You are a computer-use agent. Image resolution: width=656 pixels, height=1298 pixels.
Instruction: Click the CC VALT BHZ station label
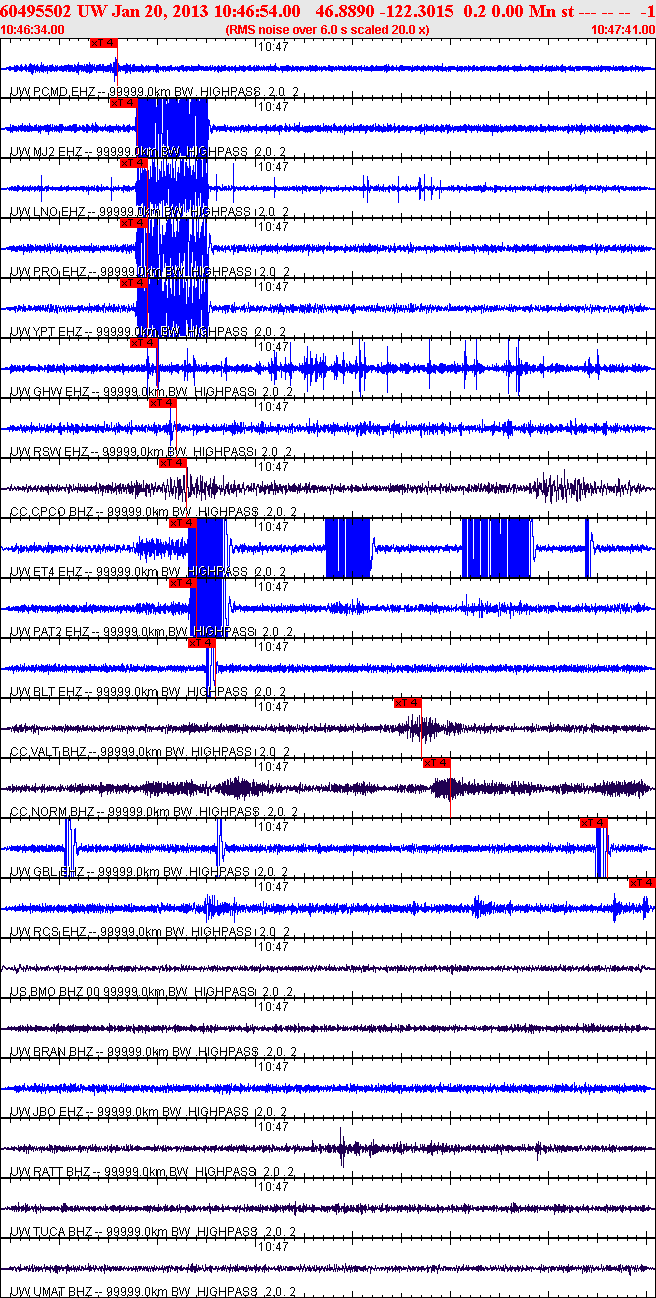tap(48, 751)
